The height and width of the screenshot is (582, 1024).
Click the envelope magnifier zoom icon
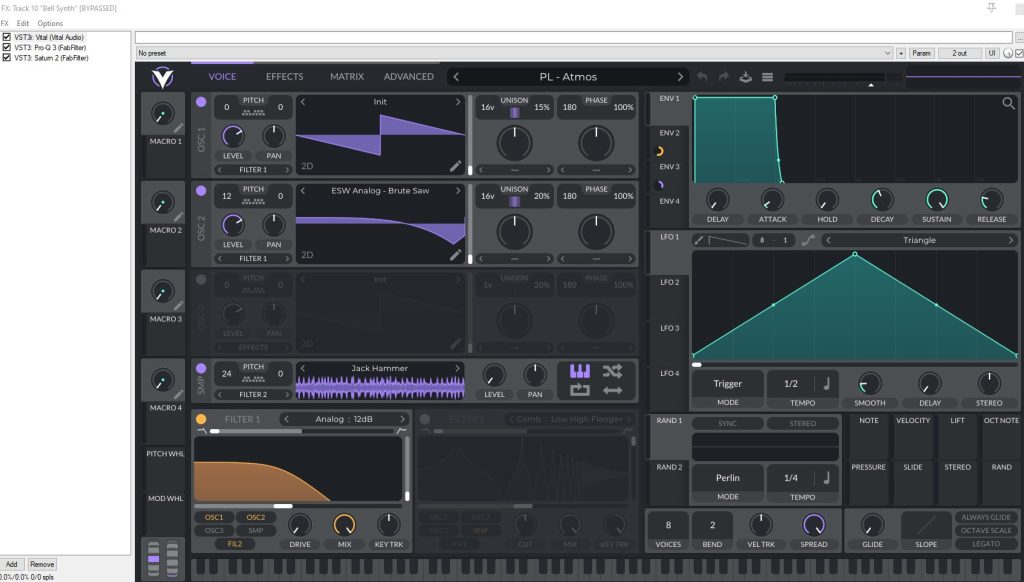(x=1008, y=103)
